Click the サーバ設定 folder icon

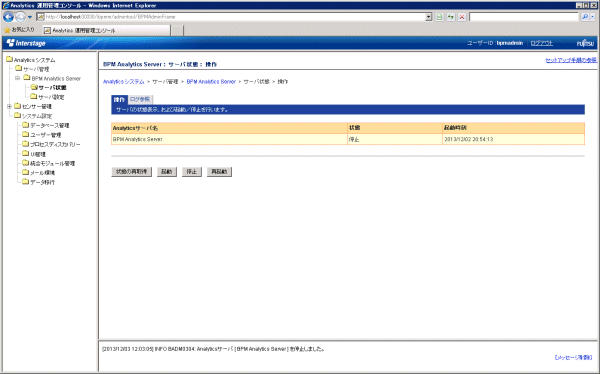click(x=34, y=96)
